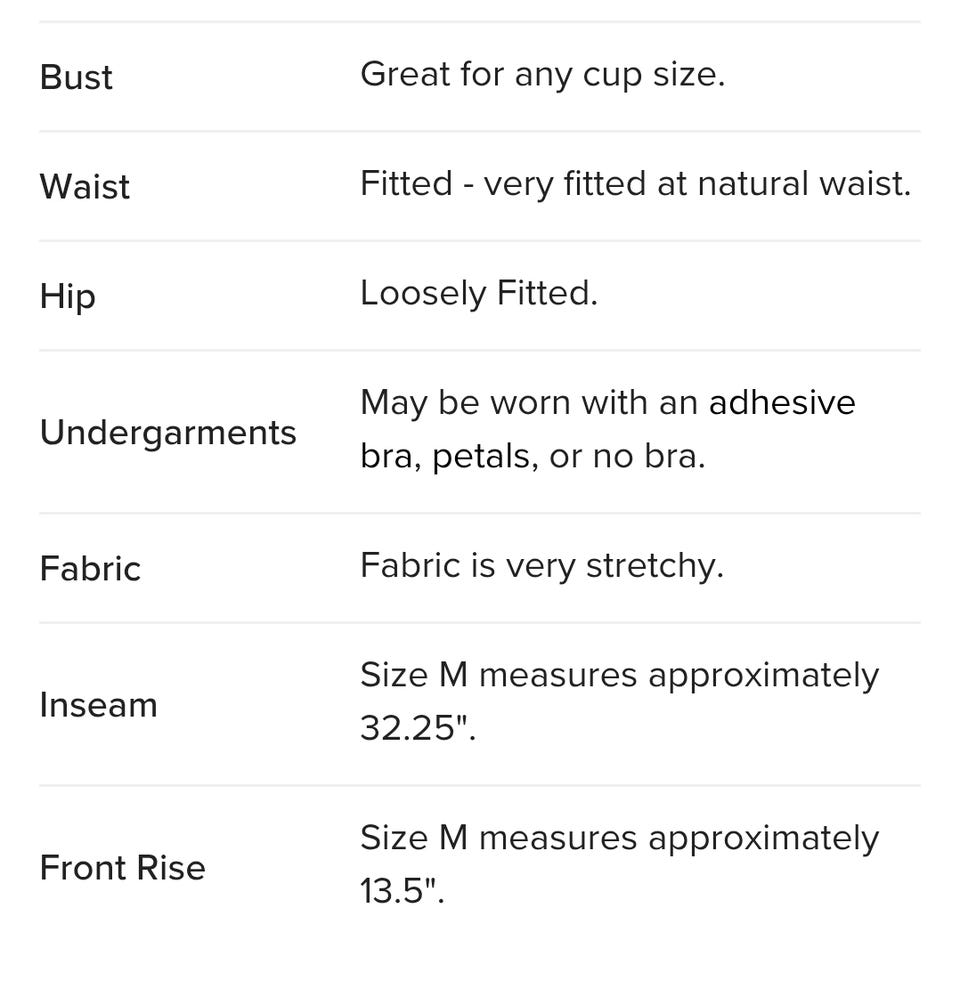Click the Fabric row label
Screen dimensions: 960x997
click(x=90, y=569)
